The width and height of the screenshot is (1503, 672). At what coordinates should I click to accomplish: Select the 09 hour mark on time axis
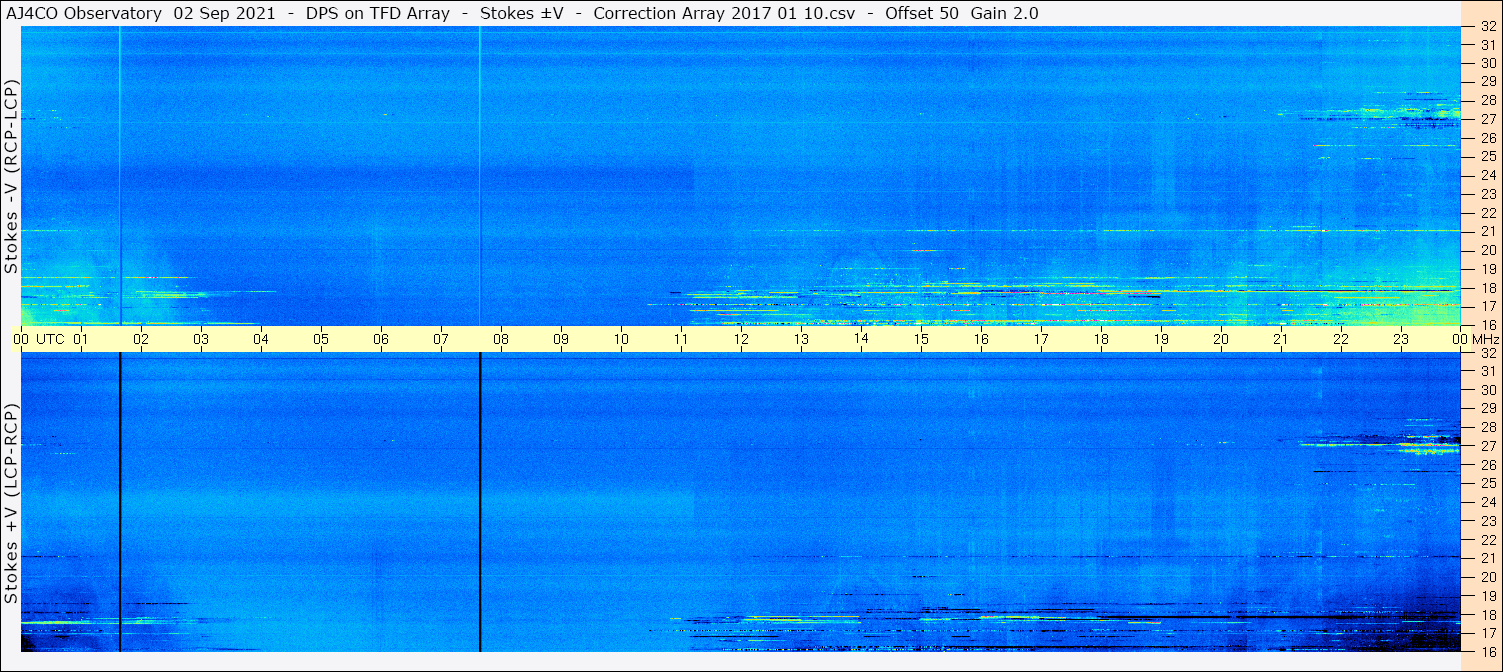561,339
